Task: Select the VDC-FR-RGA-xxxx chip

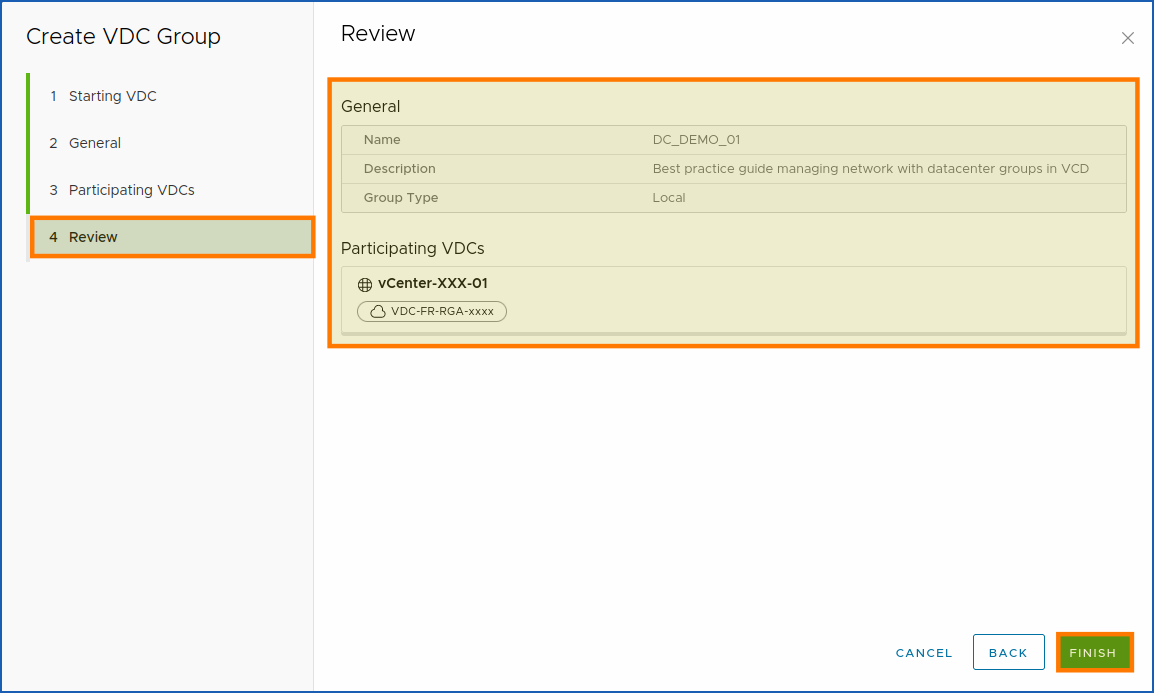Action: click(431, 311)
